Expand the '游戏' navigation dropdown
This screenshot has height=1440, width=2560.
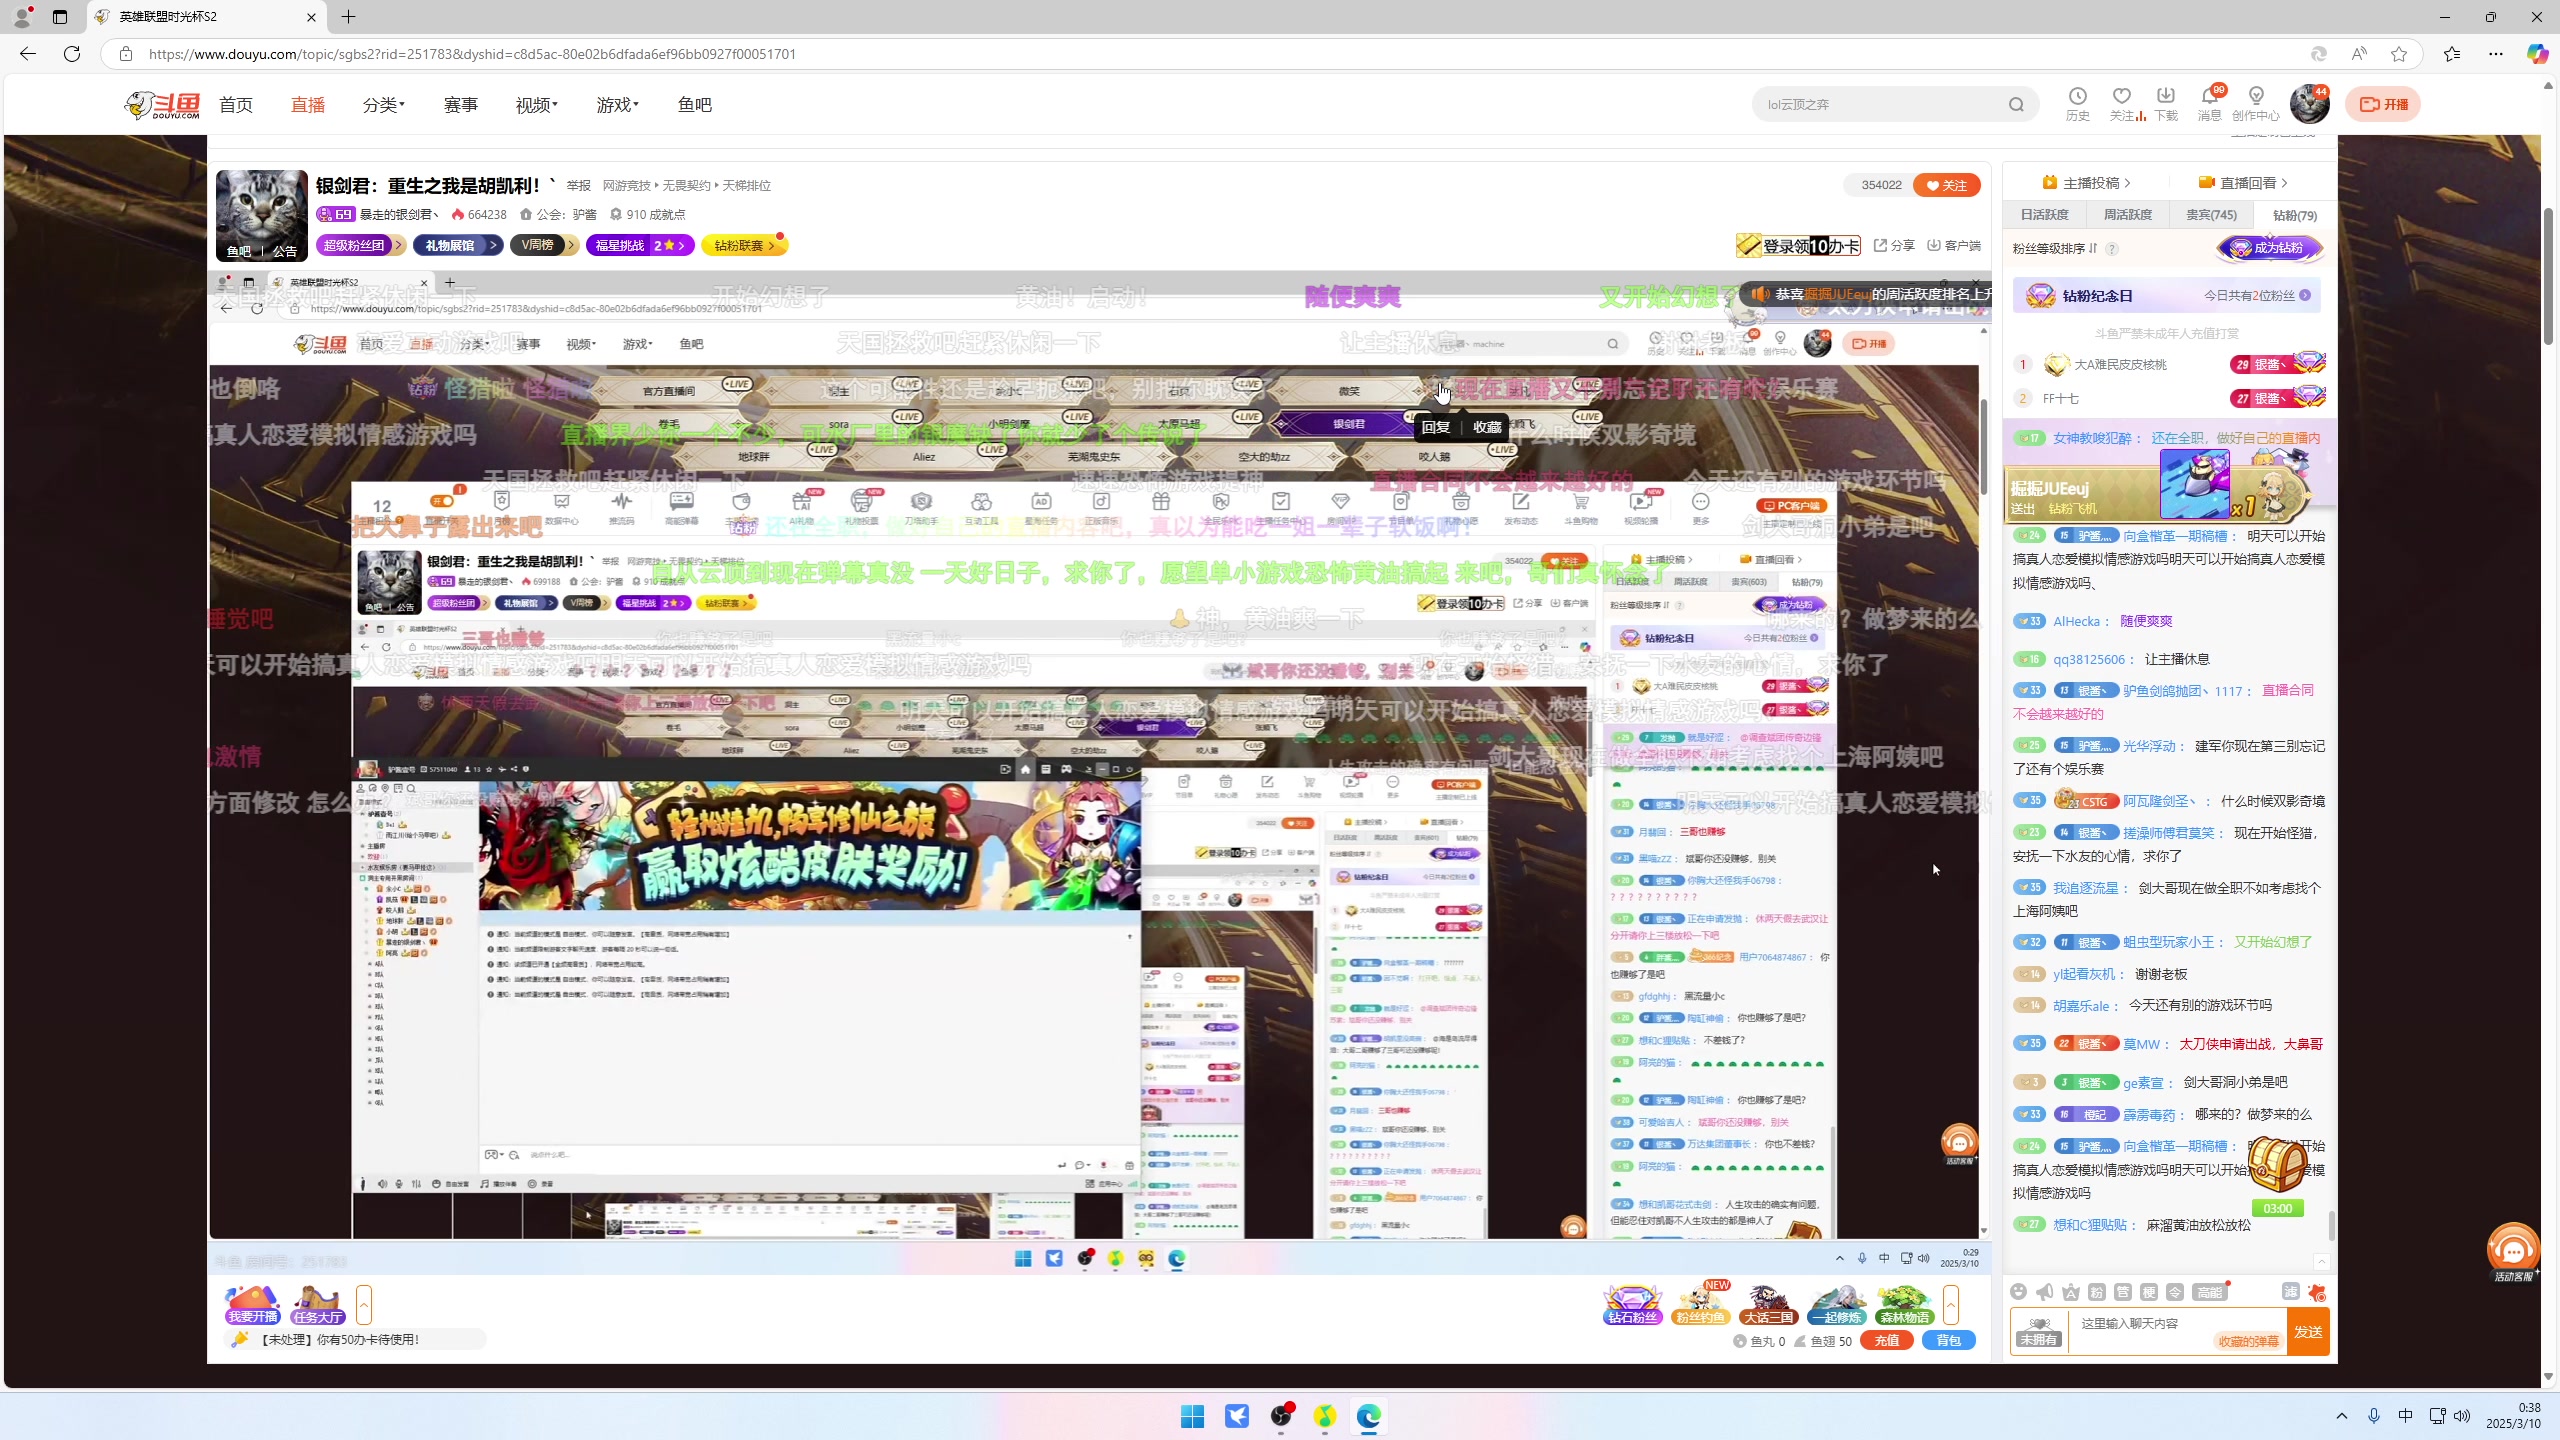coord(617,105)
